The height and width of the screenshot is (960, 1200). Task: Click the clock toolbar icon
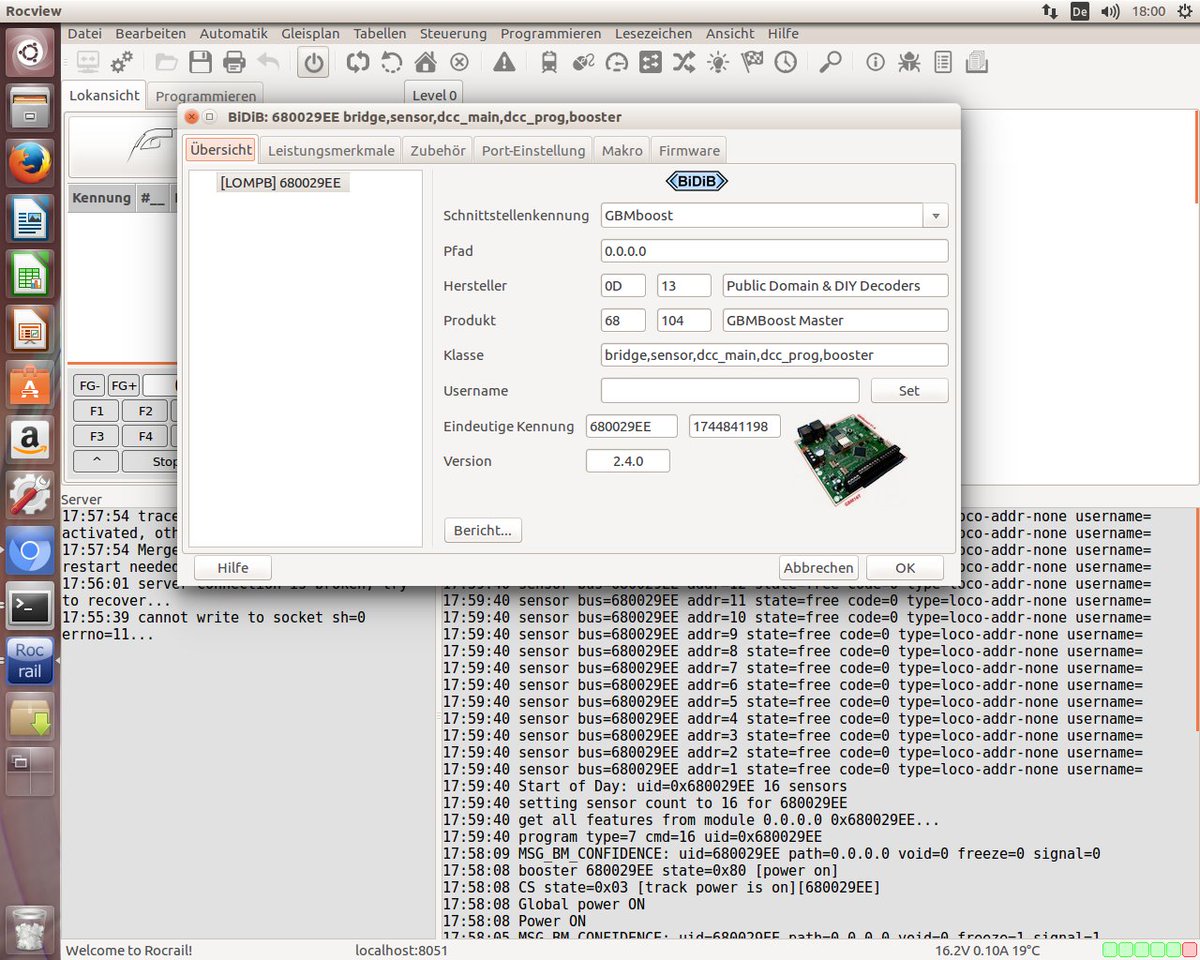(785, 63)
